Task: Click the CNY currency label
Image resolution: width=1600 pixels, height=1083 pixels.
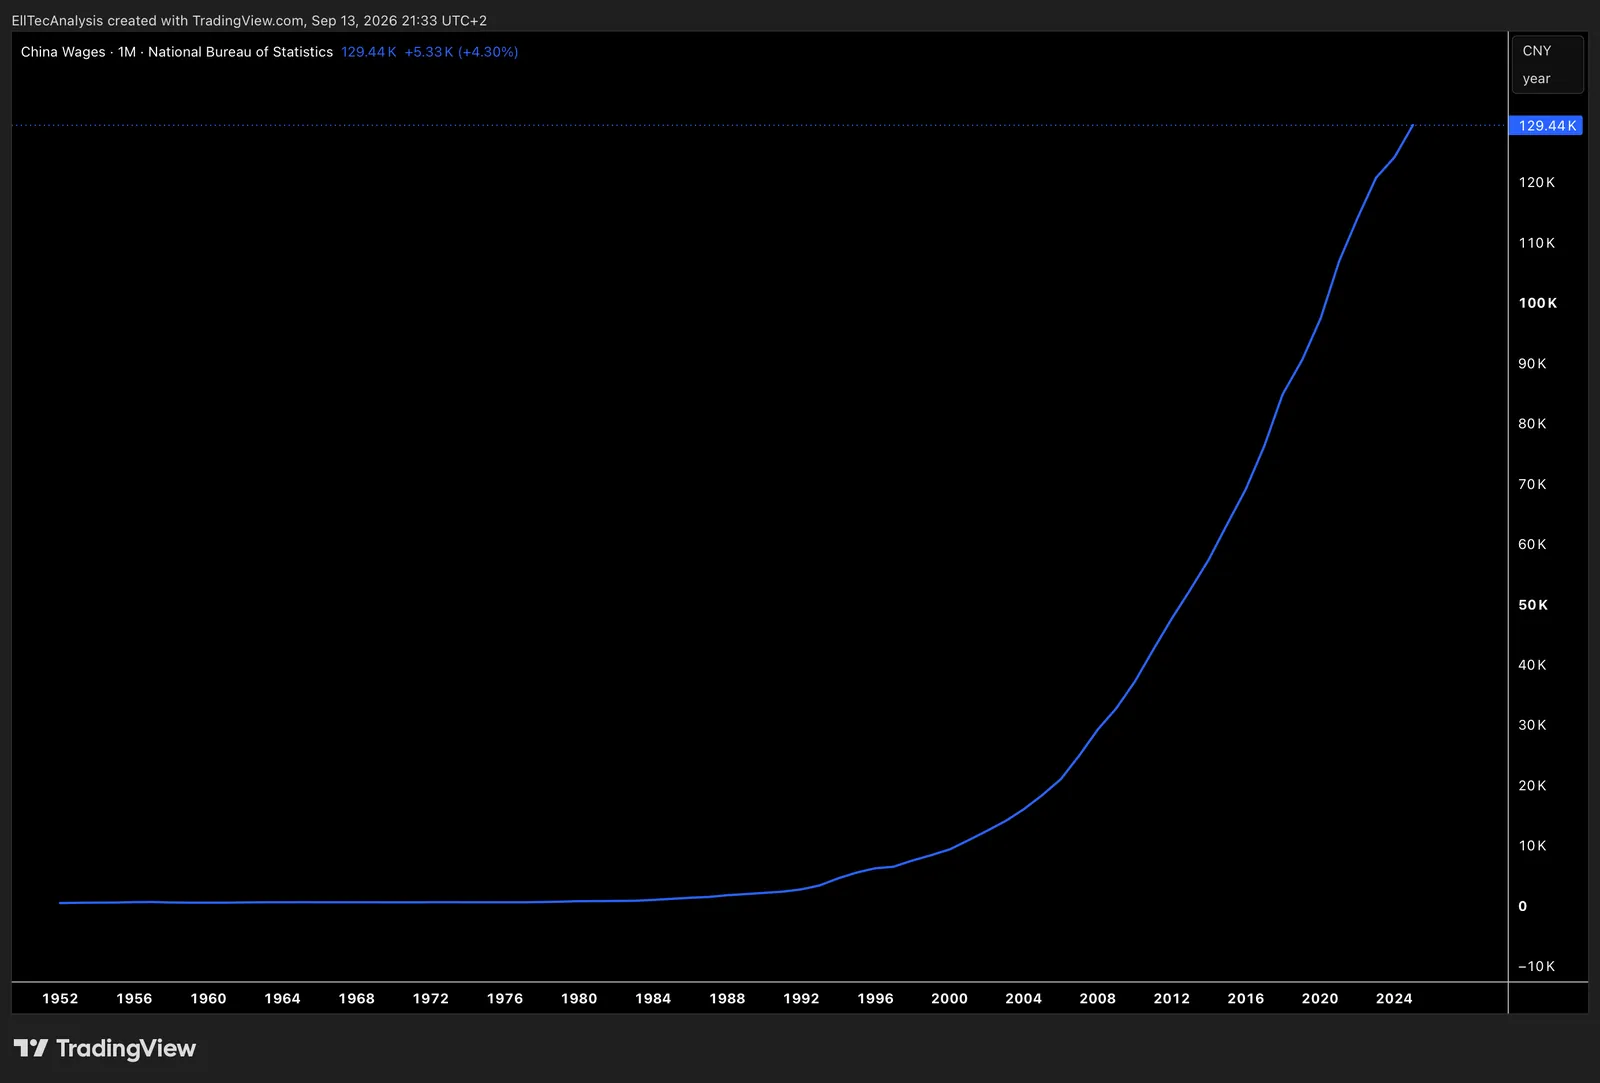Action: pyautogui.click(x=1537, y=51)
